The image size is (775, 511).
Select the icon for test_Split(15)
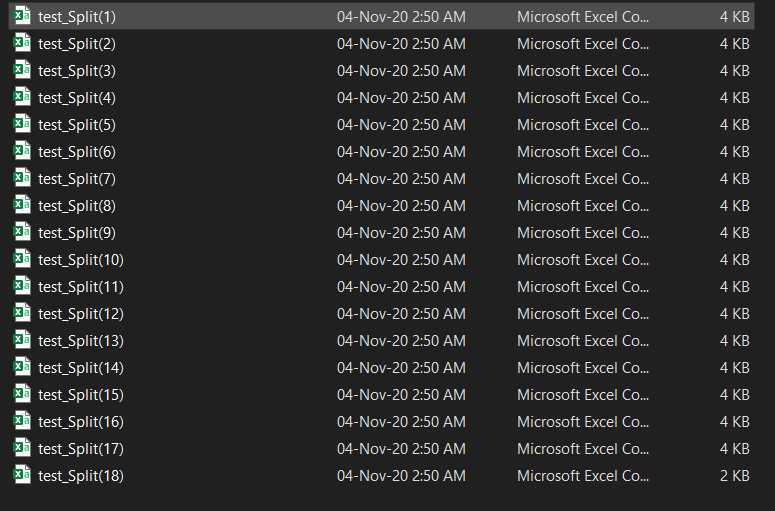click(x=22, y=393)
